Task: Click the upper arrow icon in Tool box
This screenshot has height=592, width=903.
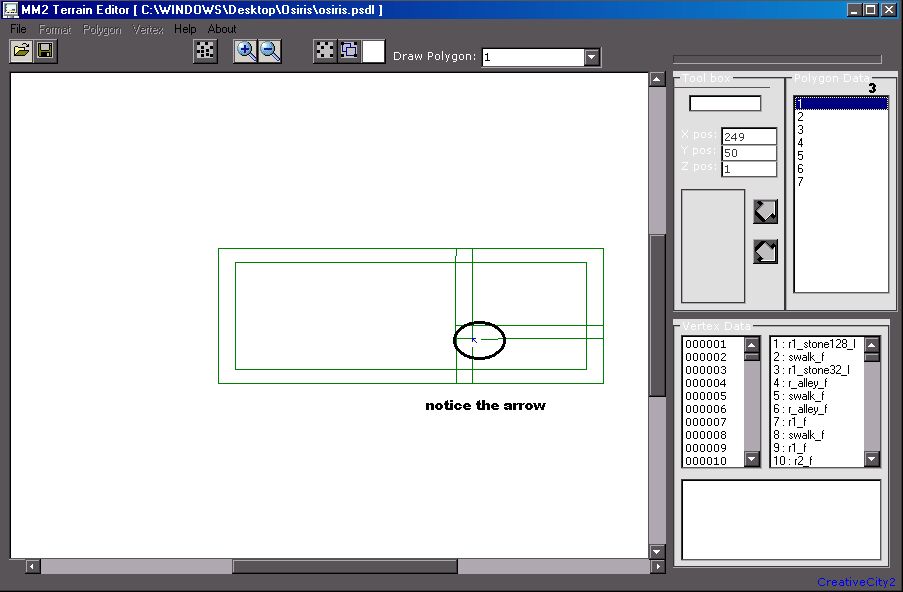Action: 765,211
